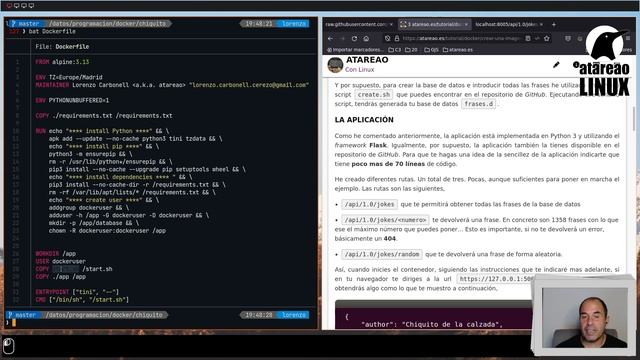
Task: Open the OJS bookmarks folder
Action: coord(431,50)
